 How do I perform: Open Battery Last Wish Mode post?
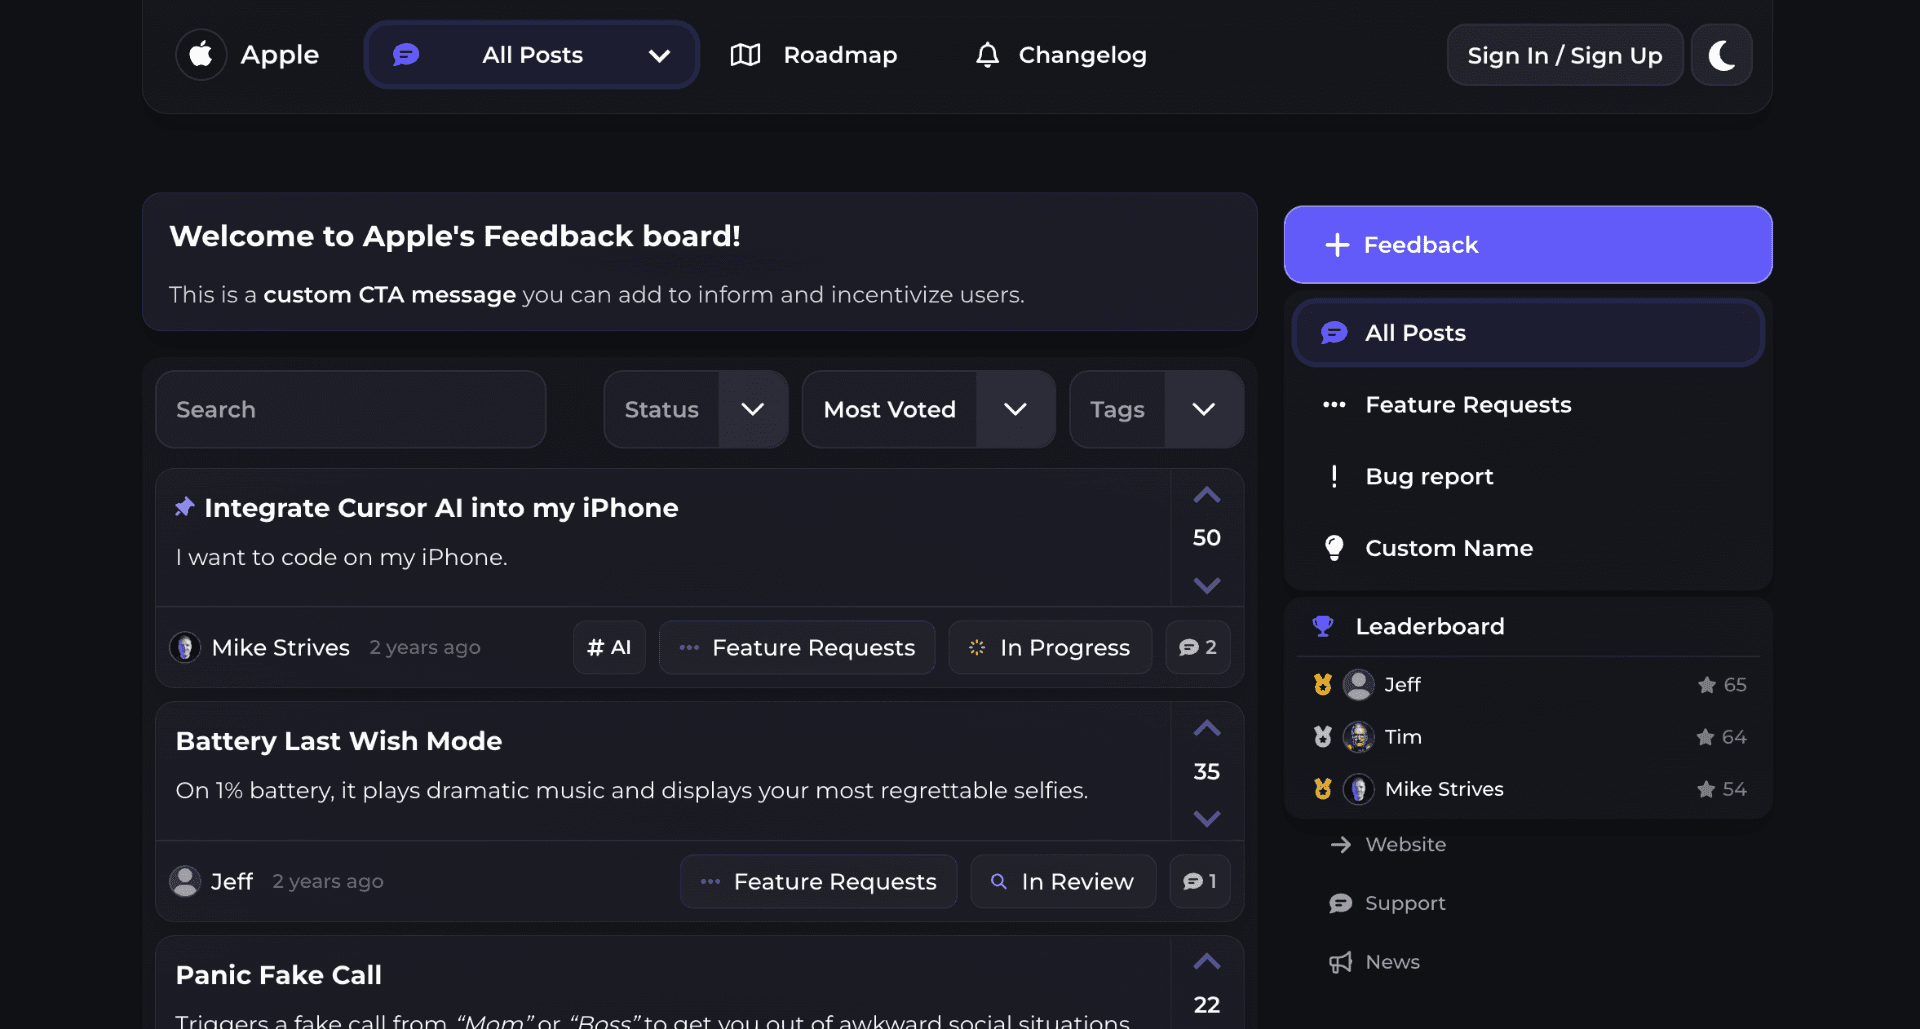(x=339, y=741)
